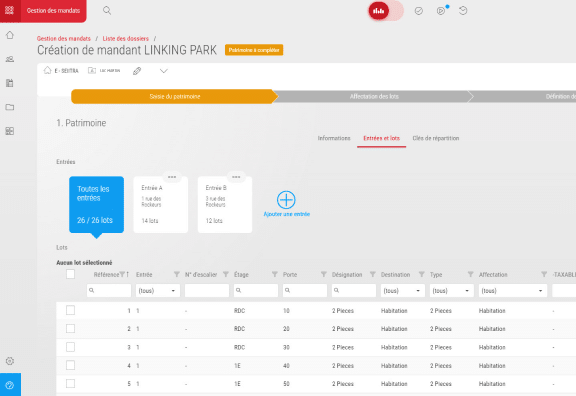Viewport: 576px width, 396px height.
Task: Go to Affectation des lots step
Action: 374,97
